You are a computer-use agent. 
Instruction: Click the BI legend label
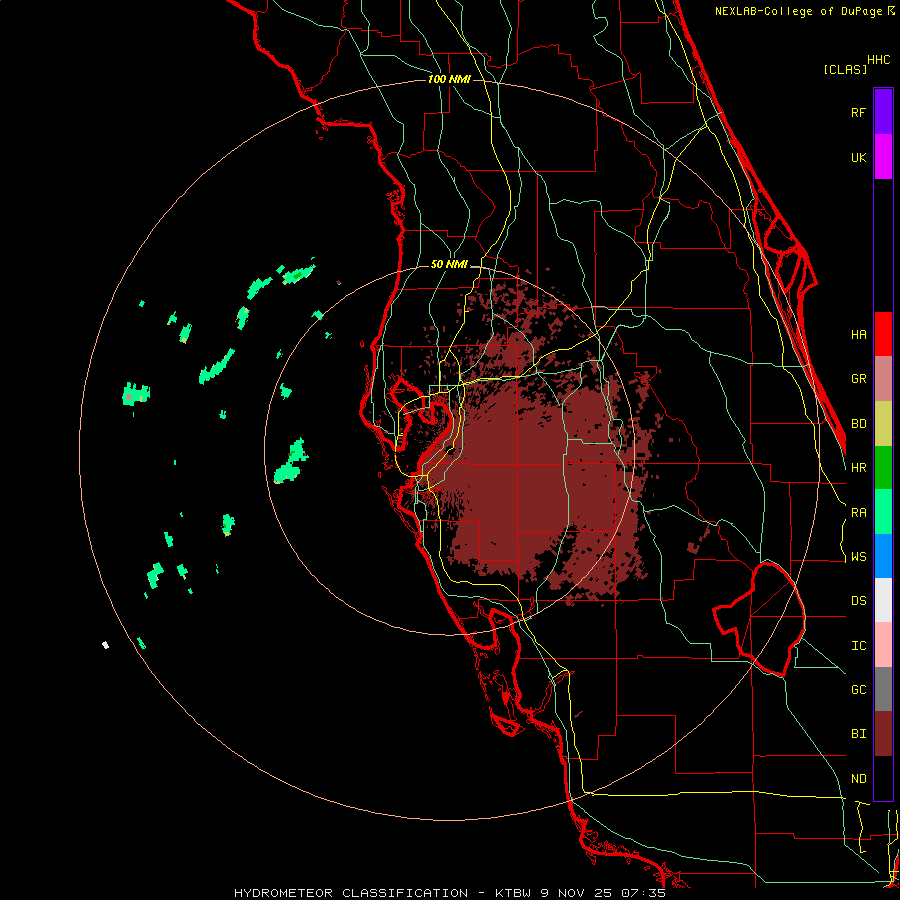point(858,734)
